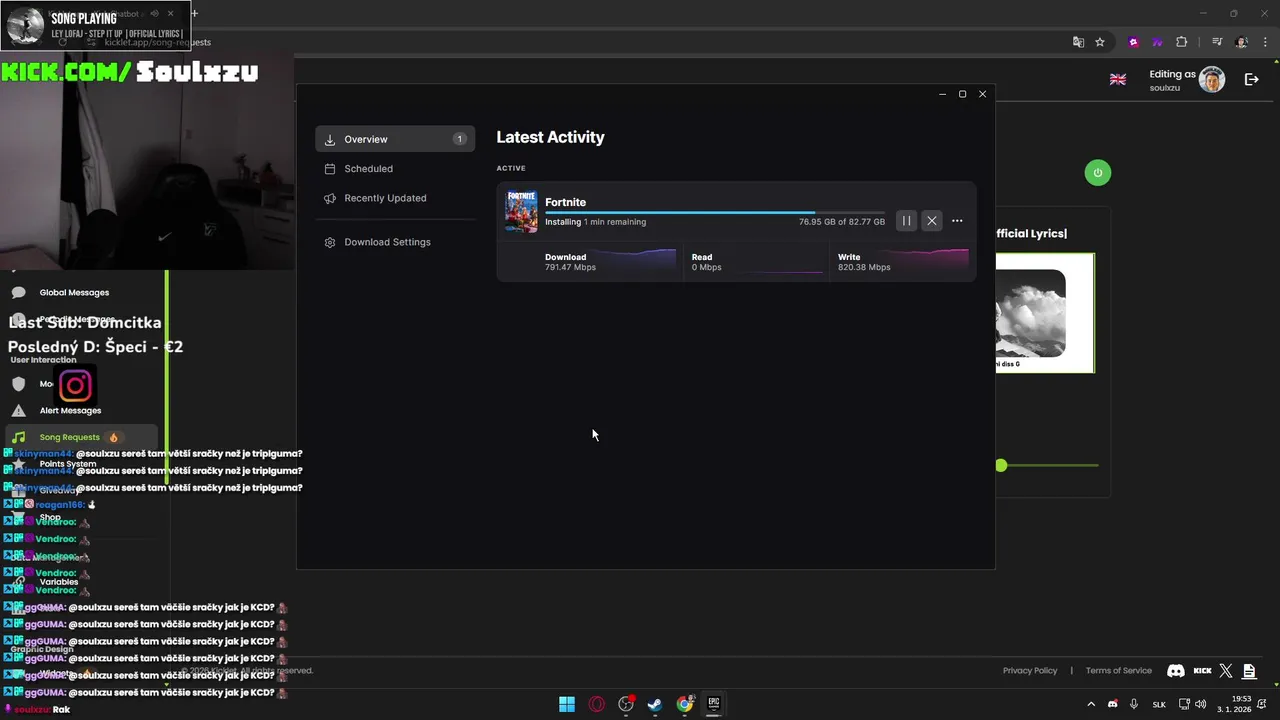Click the Chrome translate page icon
The image size is (1280, 720).
click(x=1078, y=42)
